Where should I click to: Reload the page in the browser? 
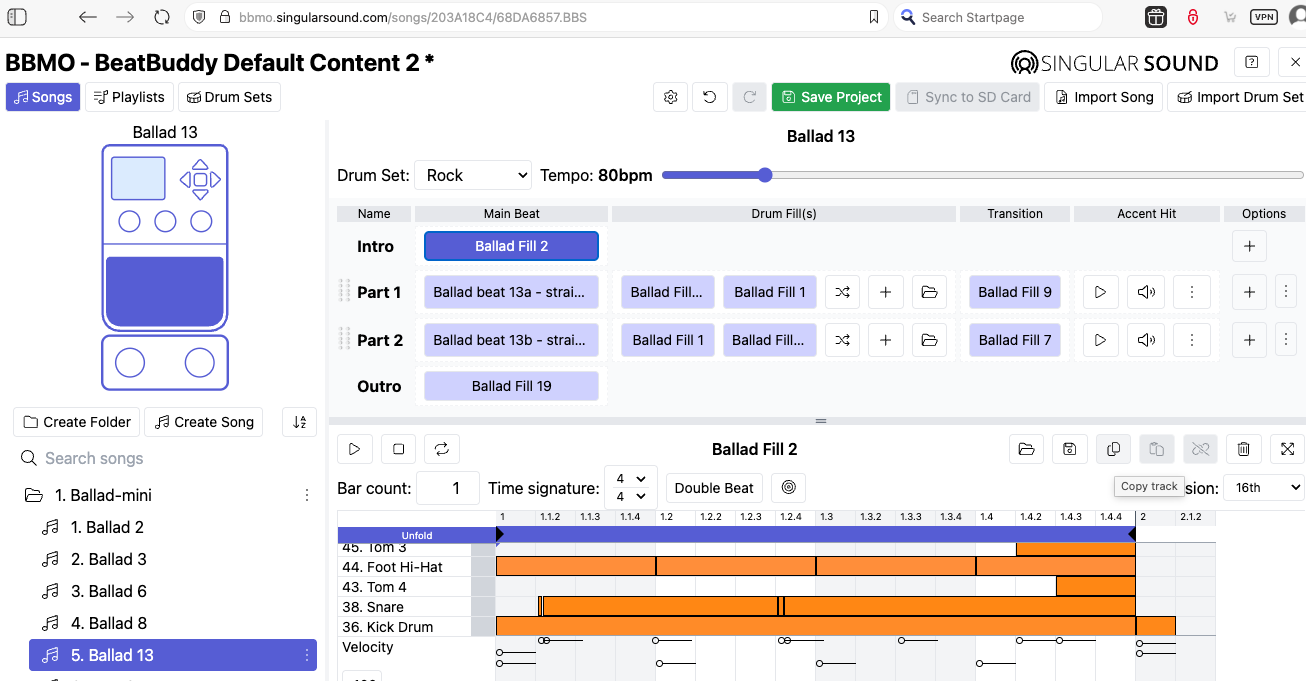click(x=162, y=17)
